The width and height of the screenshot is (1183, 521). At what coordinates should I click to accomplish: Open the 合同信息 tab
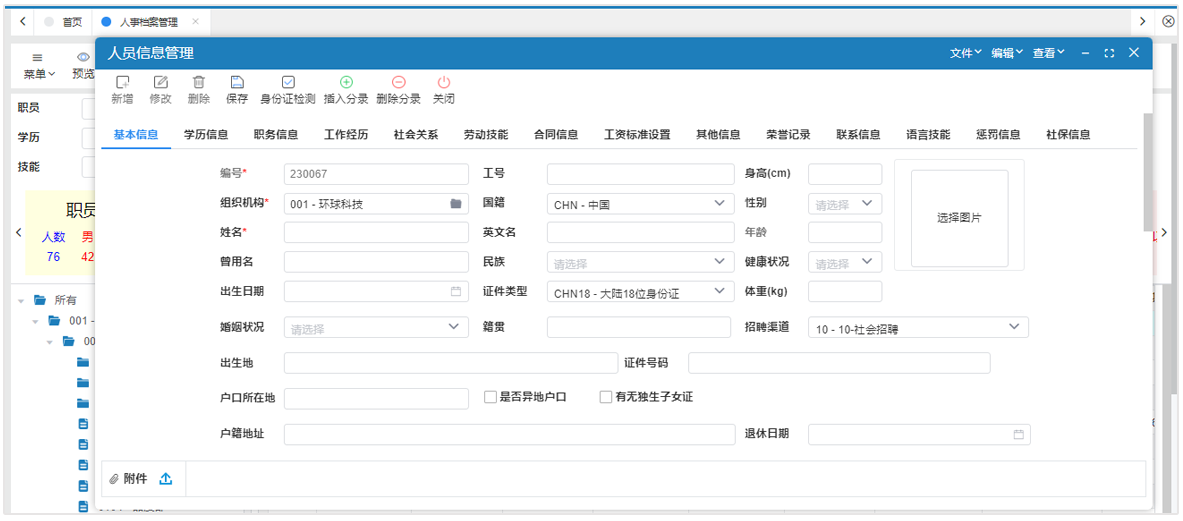coord(556,135)
